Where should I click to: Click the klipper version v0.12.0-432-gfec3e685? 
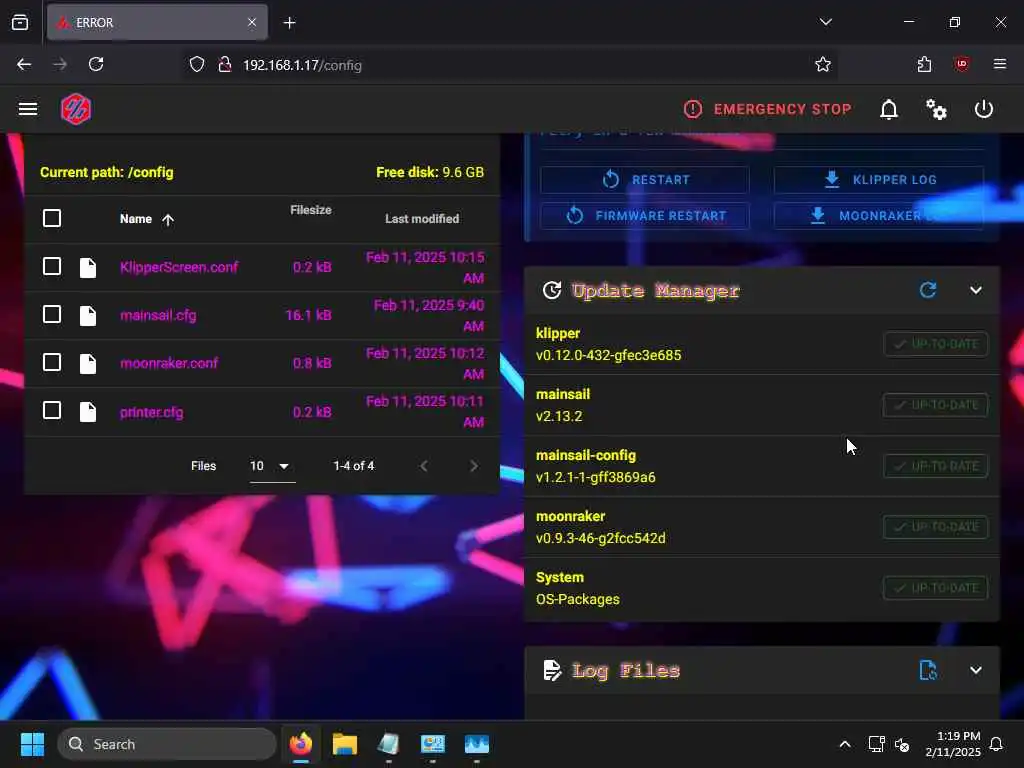[609, 355]
